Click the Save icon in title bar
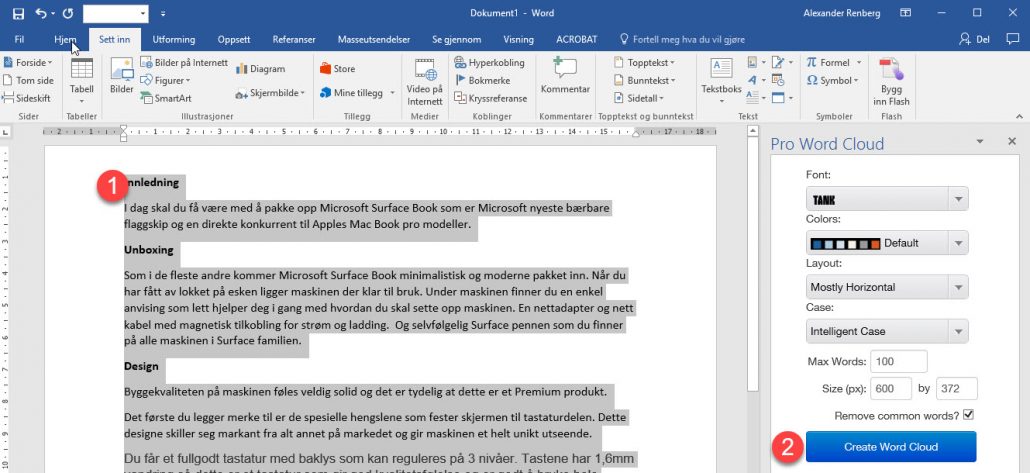This screenshot has height=473, width=1030. click(x=19, y=14)
